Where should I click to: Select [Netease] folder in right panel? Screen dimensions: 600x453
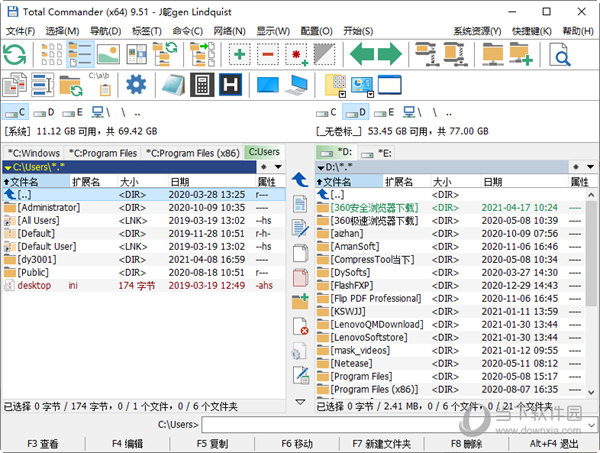tap(450, 363)
